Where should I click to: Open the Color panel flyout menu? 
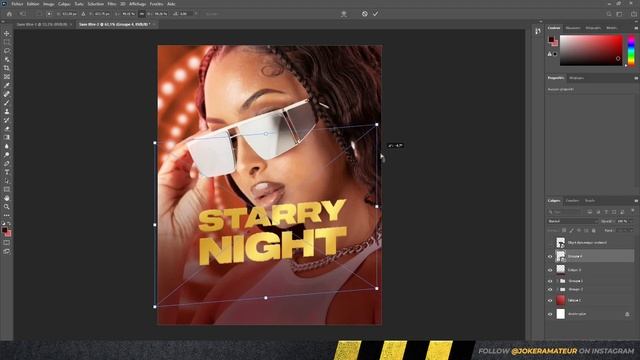pyautogui.click(x=636, y=28)
